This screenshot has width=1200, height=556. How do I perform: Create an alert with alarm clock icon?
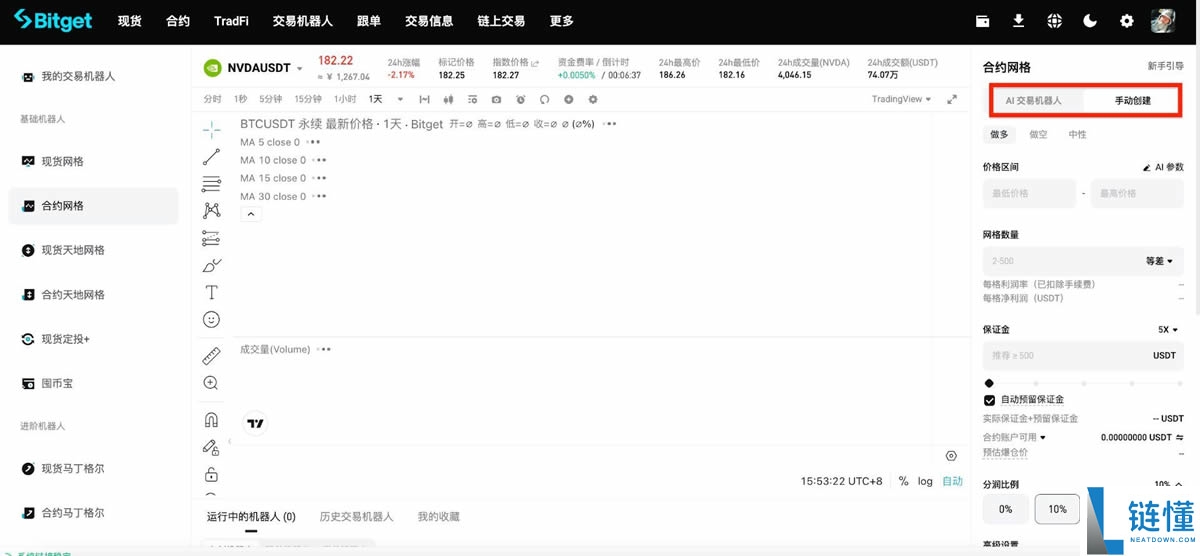click(x=520, y=99)
